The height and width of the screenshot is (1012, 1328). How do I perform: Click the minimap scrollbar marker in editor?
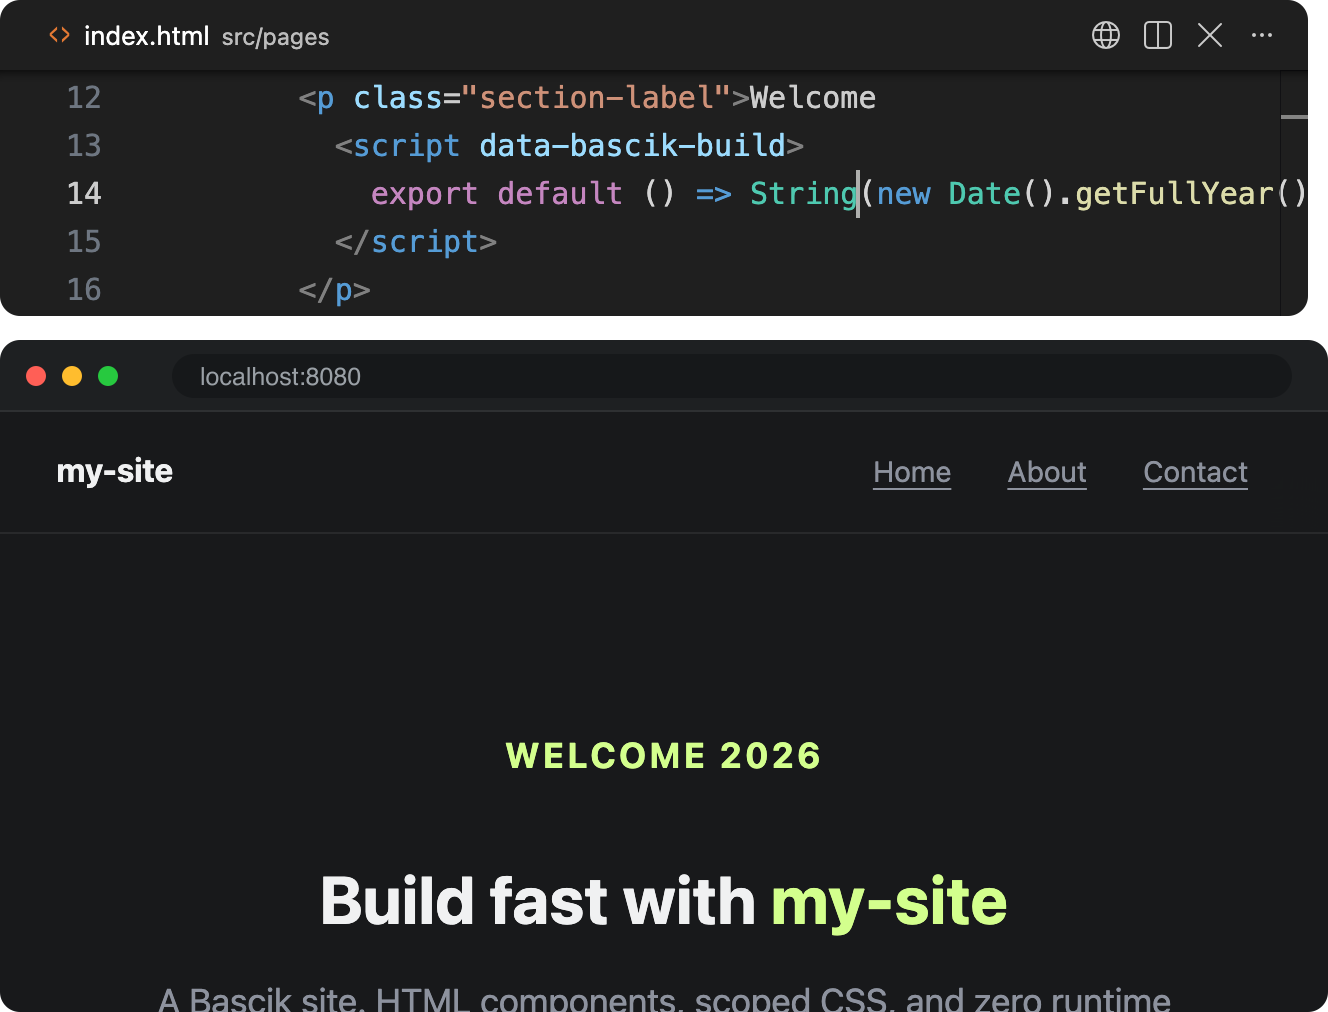(x=1294, y=117)
